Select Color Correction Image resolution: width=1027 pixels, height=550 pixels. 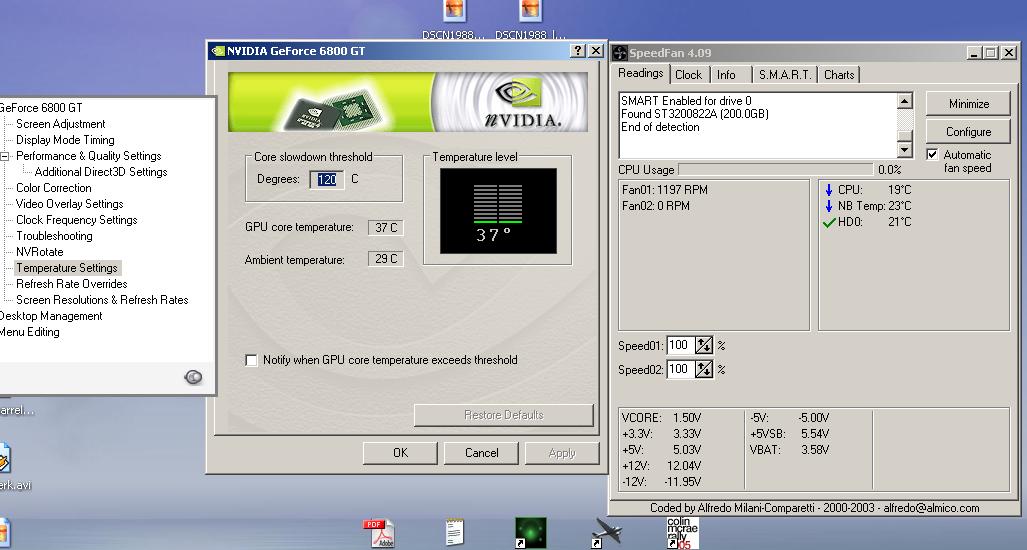(x=54, y=188)
